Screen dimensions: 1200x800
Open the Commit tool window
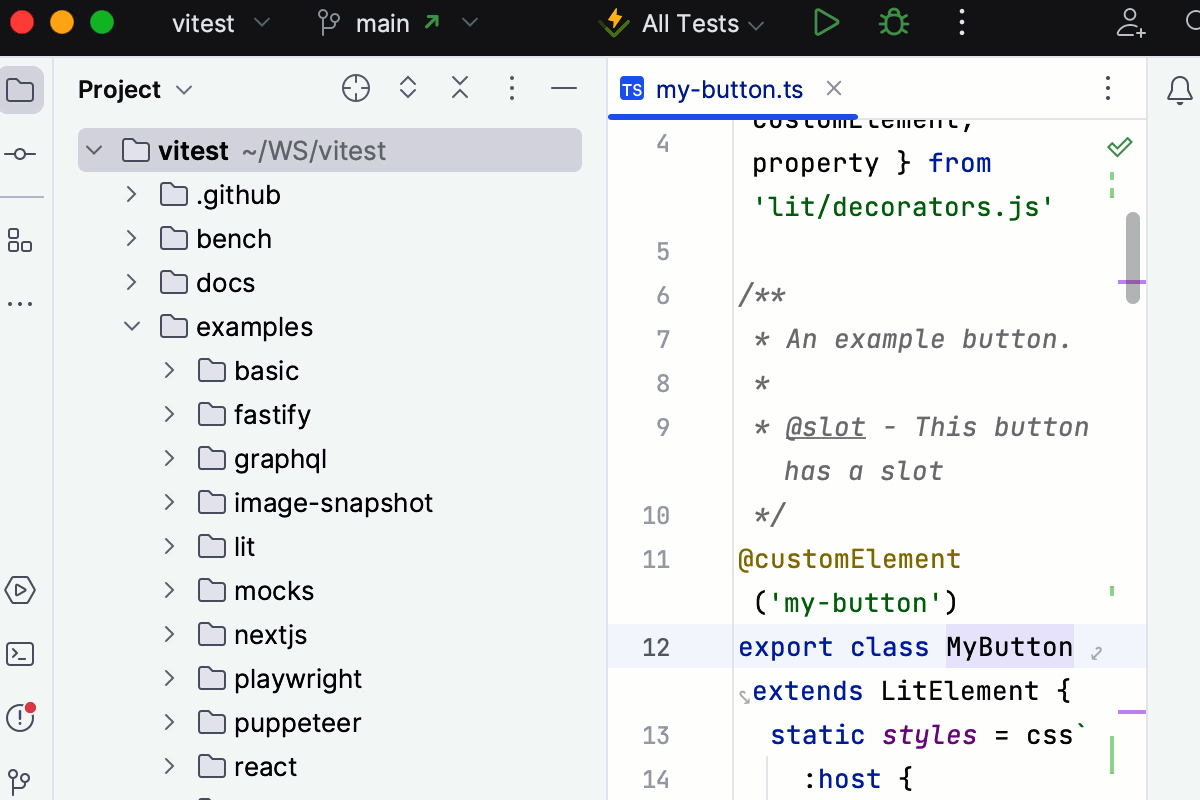pyautogui.click(x=22, y=153)
